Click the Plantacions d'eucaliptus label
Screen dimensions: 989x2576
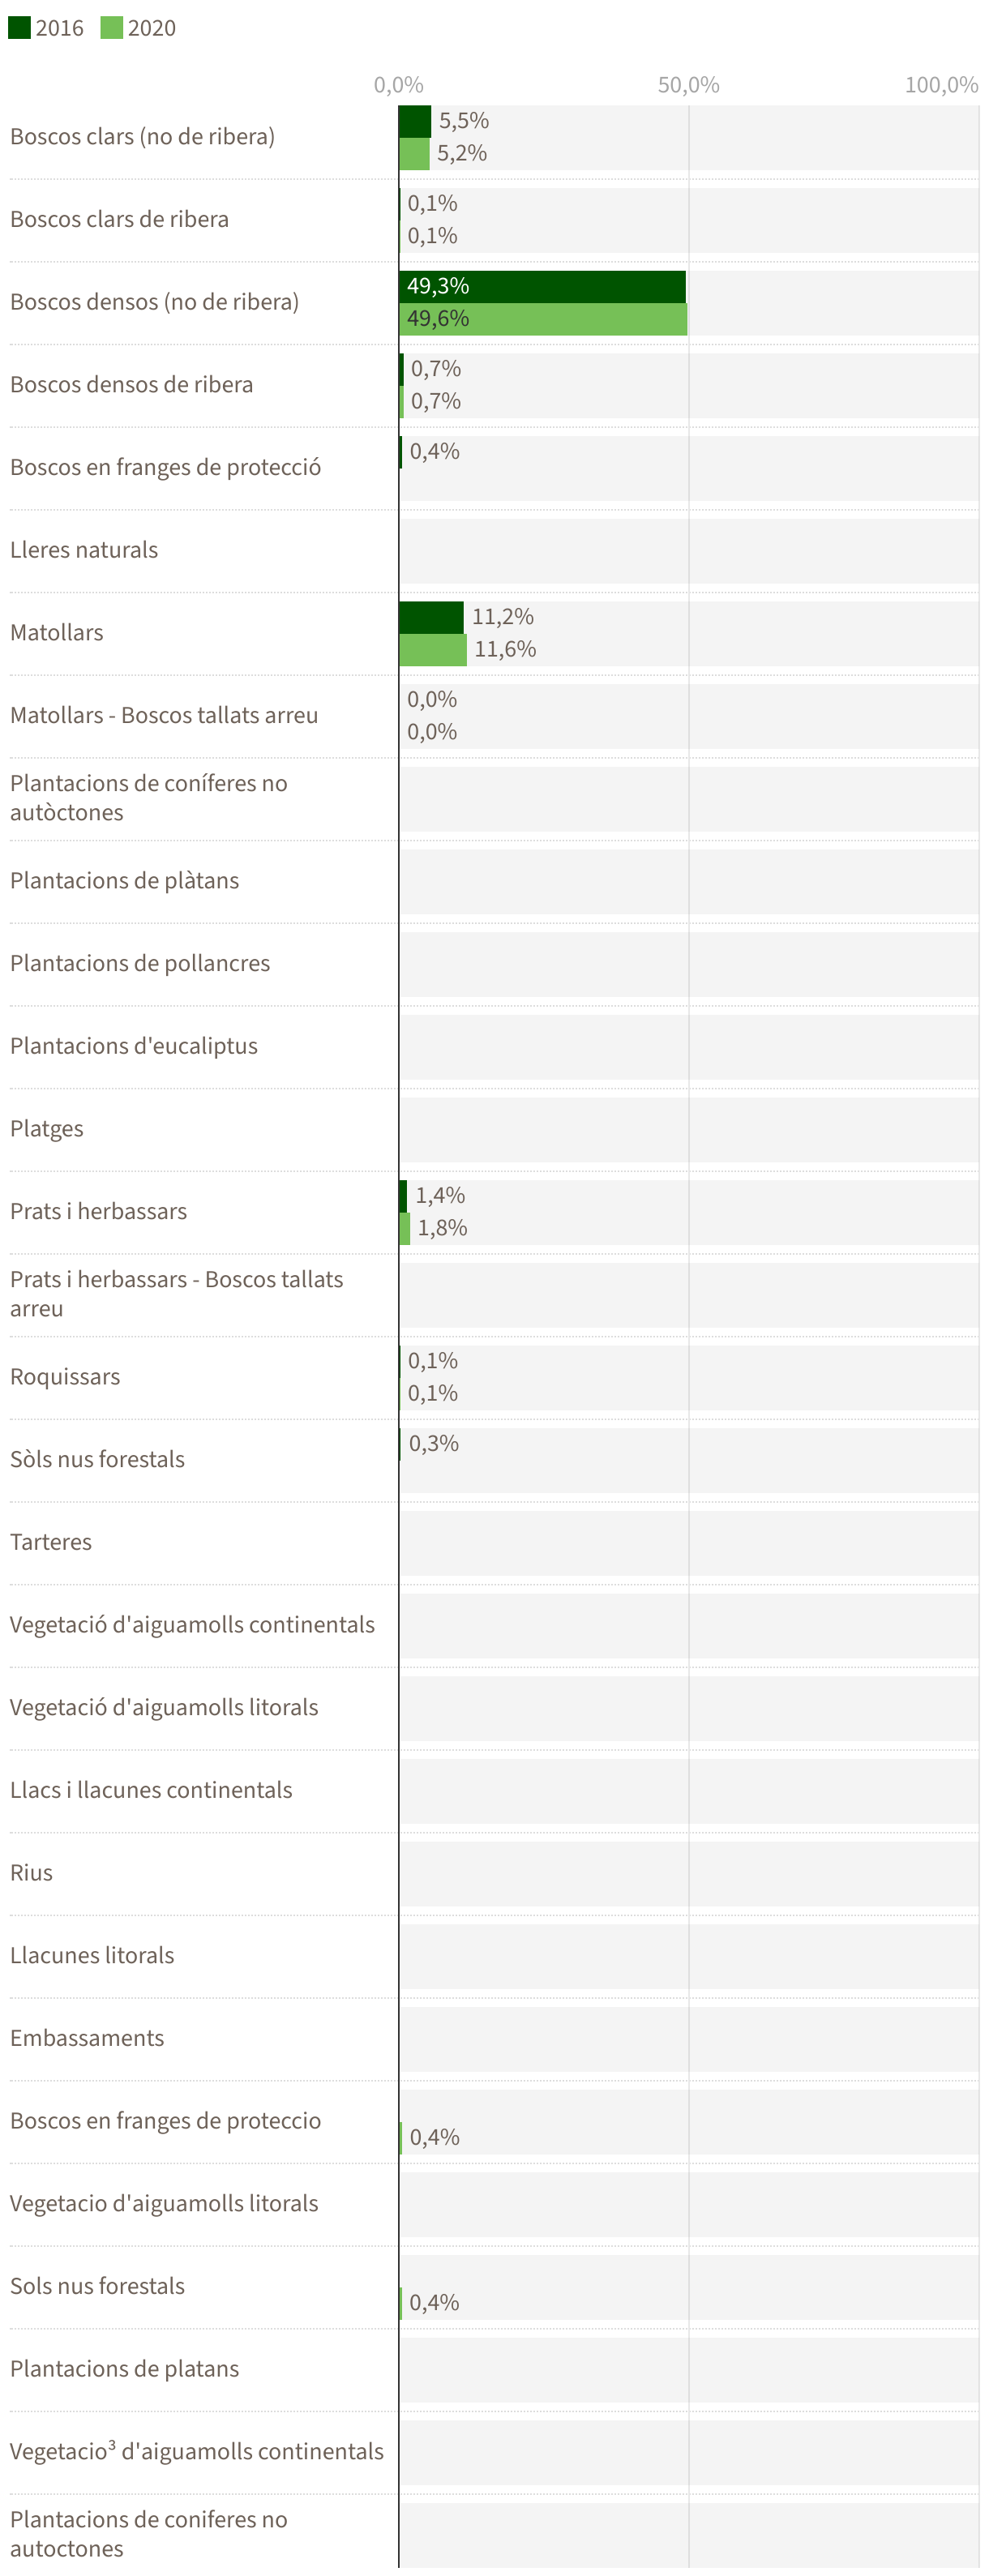click(x=133, y=1046)
